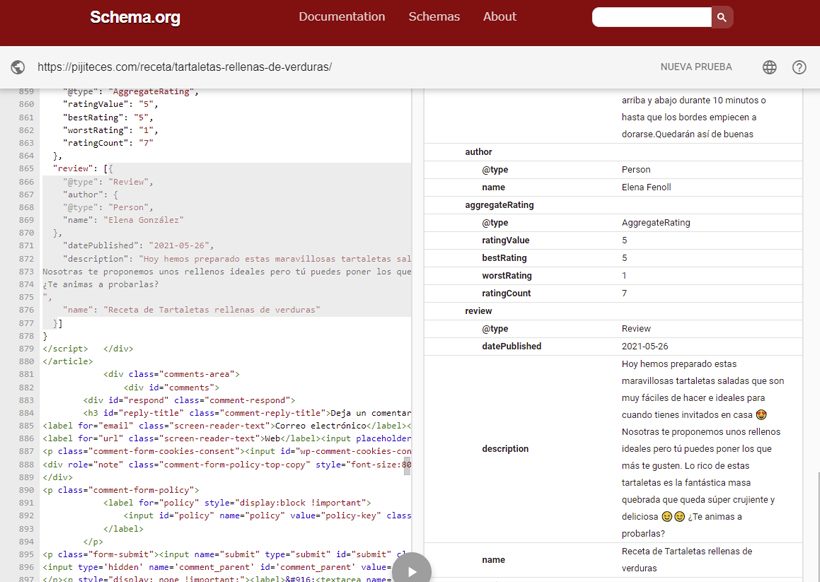Click the "datePublished": "2021-05-26" code line
Screen dimensions: 820x582
click(138, 245)
